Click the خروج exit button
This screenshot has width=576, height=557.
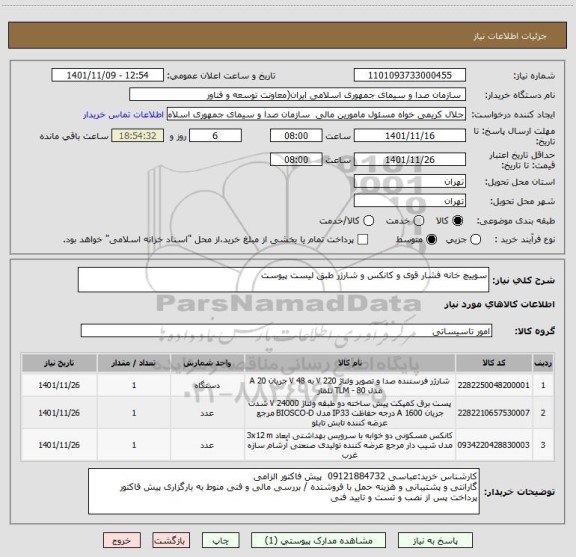point(122,540)
